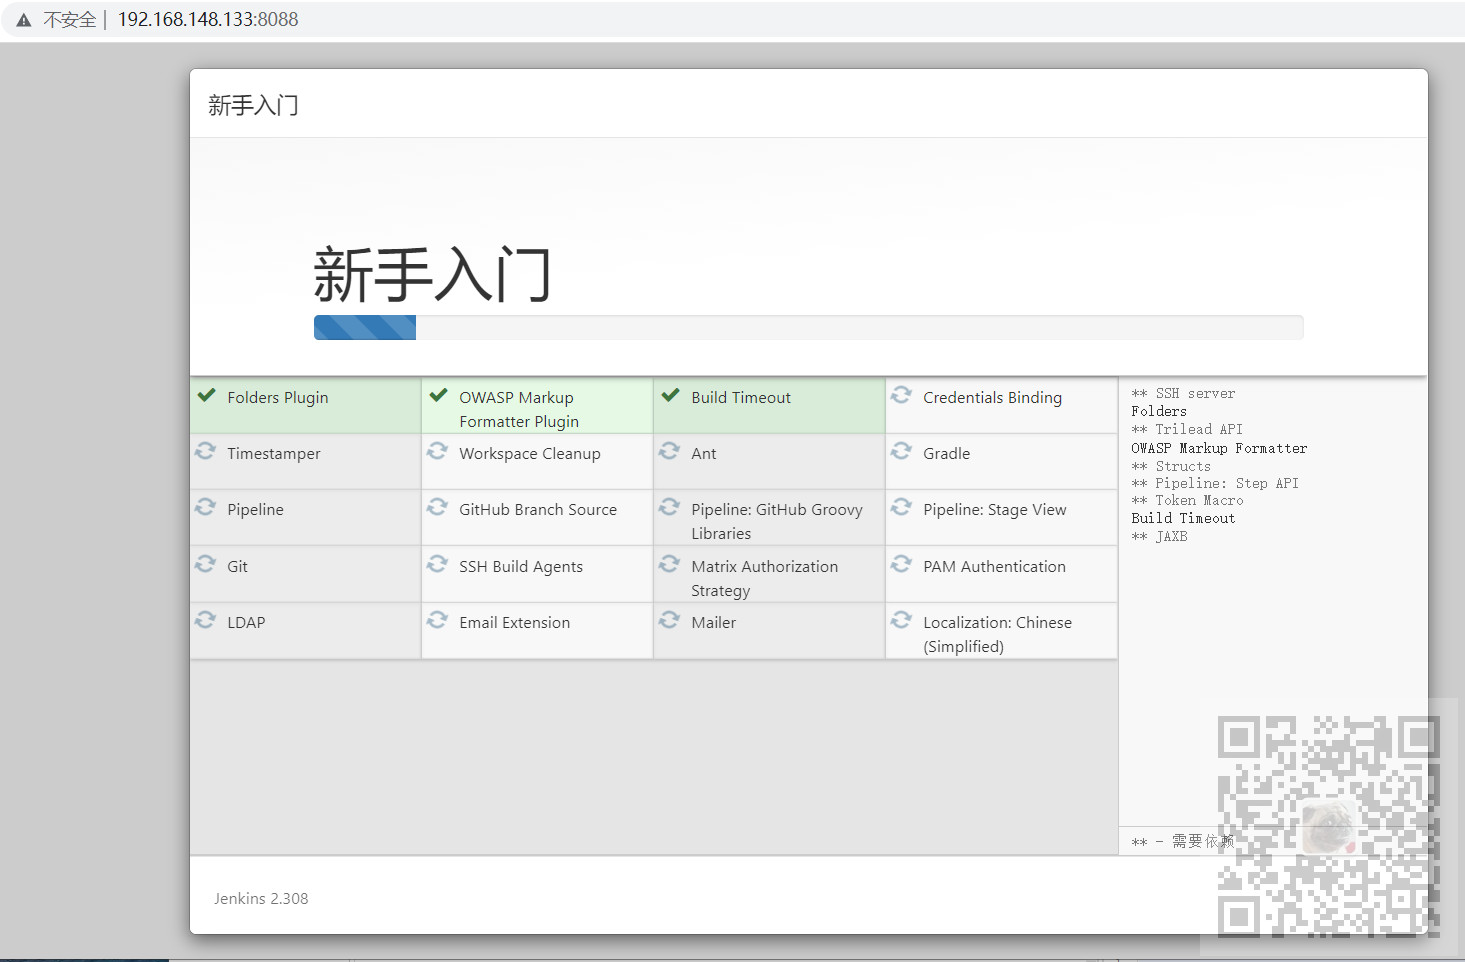The height and width of the screenshot is (962, 1465).
Task: Click '** Trilead API' log entry
Action: click(x=1187, y=429)
